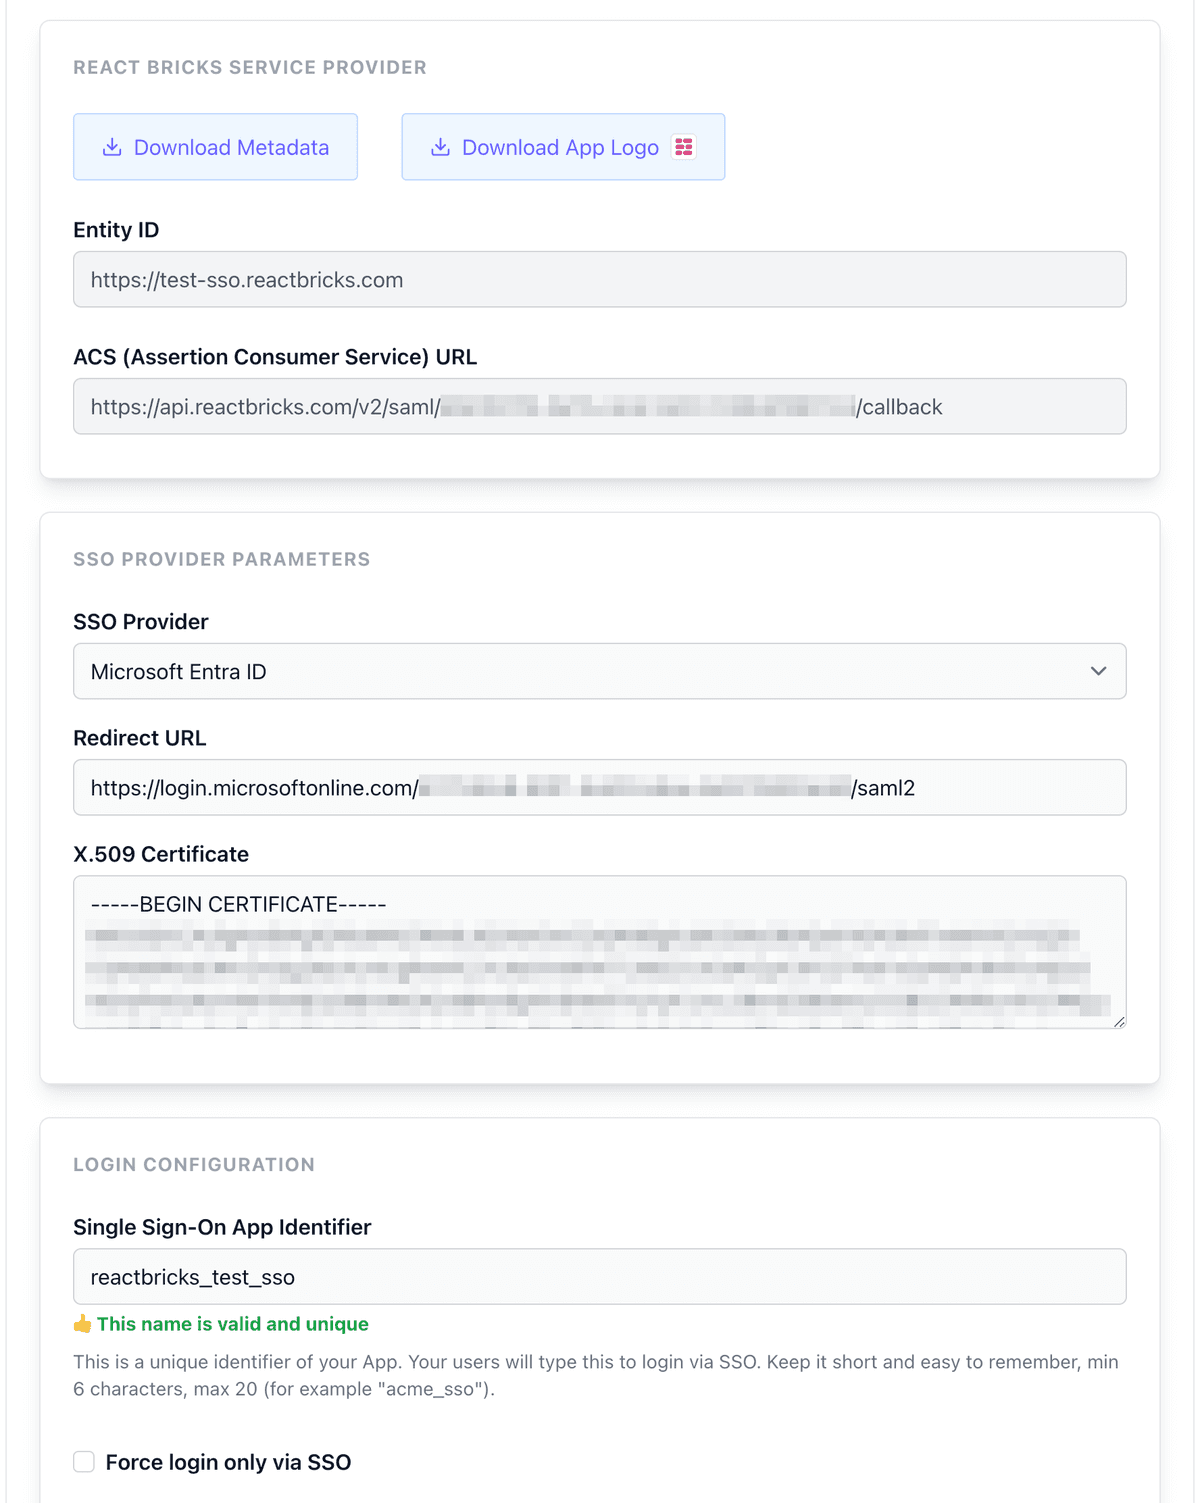
Task: Click the Download App Logo button
Action: [x=562, y=146]
